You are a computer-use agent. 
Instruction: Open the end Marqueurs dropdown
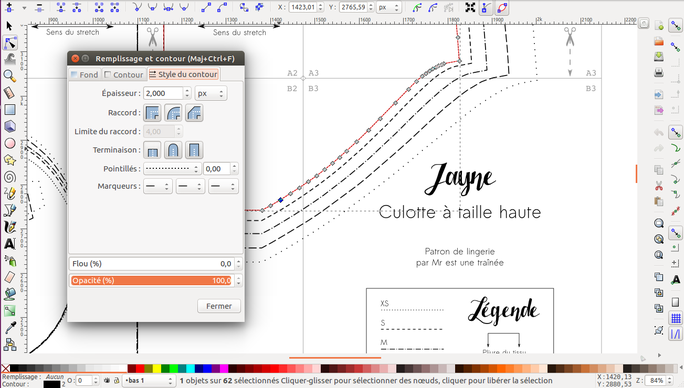pyautogui.click(x=223, y=186)
